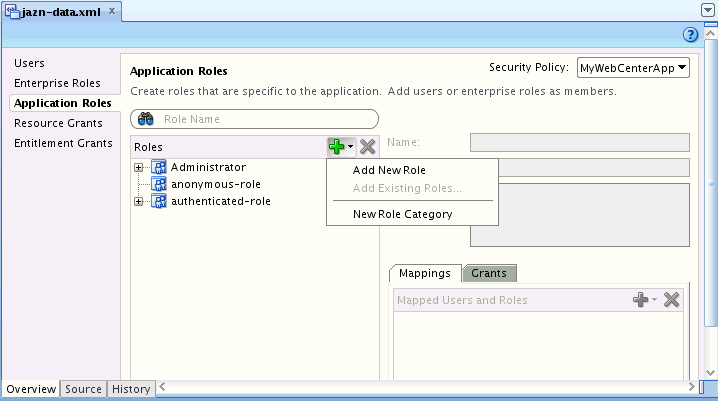Click the vertical scrollbar up arrow
The image size is (718, 401).
coord(710,33)
